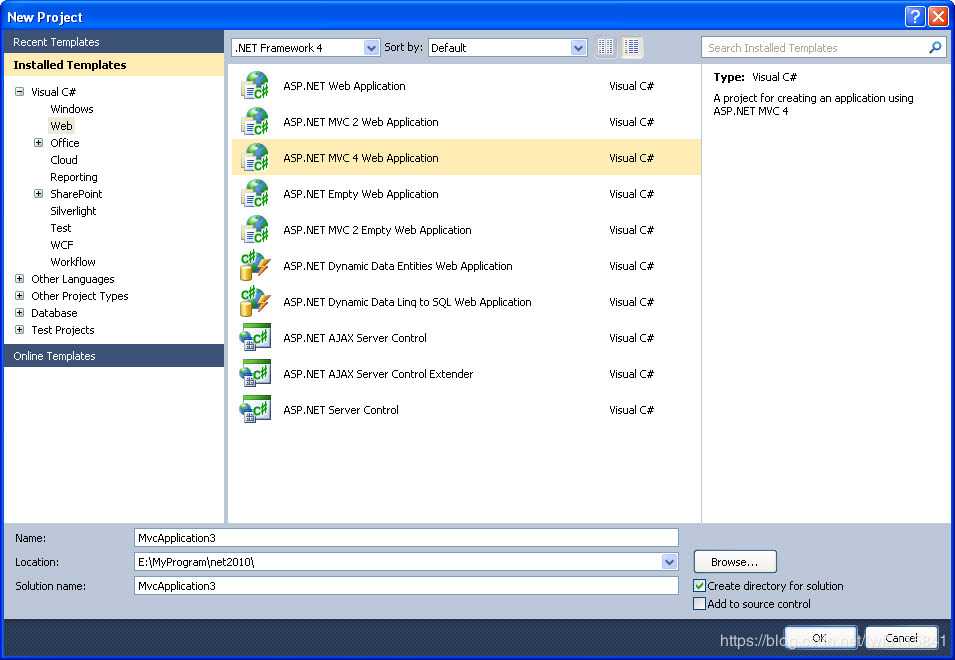
Task: Click the ASP.NET MVC 4 Web Application icon
Action: [x=255, y=158]
